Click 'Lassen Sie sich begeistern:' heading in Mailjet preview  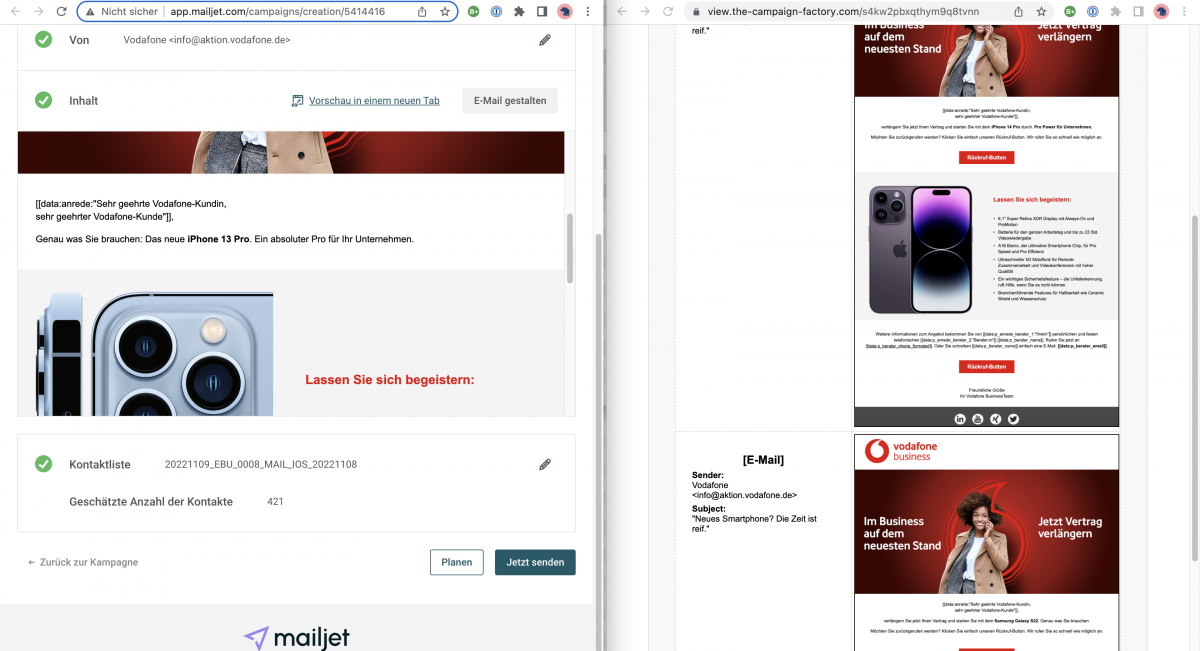point(390,380)
